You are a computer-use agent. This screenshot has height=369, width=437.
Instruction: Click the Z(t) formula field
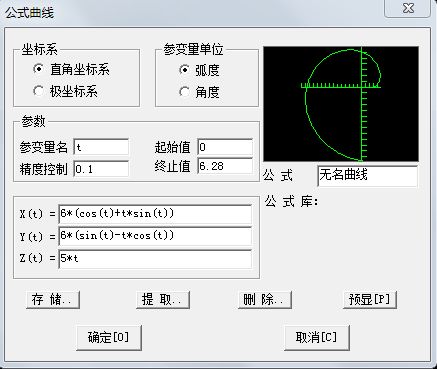pyautogui.click(x=155, y=259)
